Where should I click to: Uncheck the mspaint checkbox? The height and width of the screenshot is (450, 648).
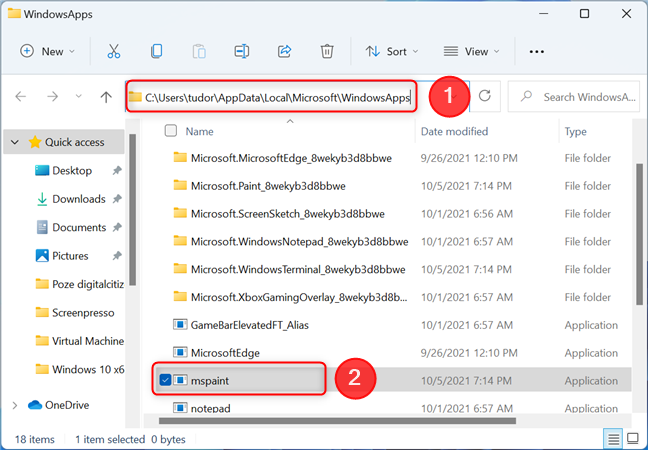165,380
